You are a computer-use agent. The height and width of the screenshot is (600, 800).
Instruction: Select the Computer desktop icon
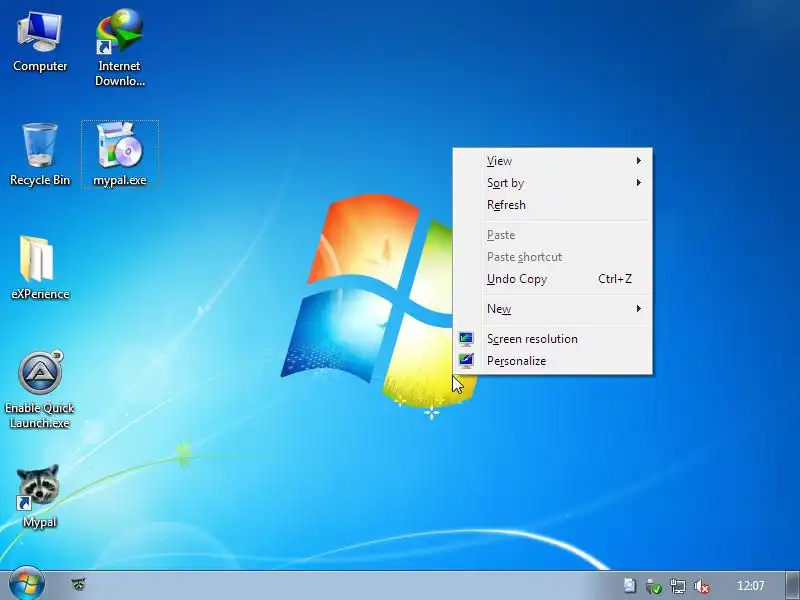(x=40, y=42)
